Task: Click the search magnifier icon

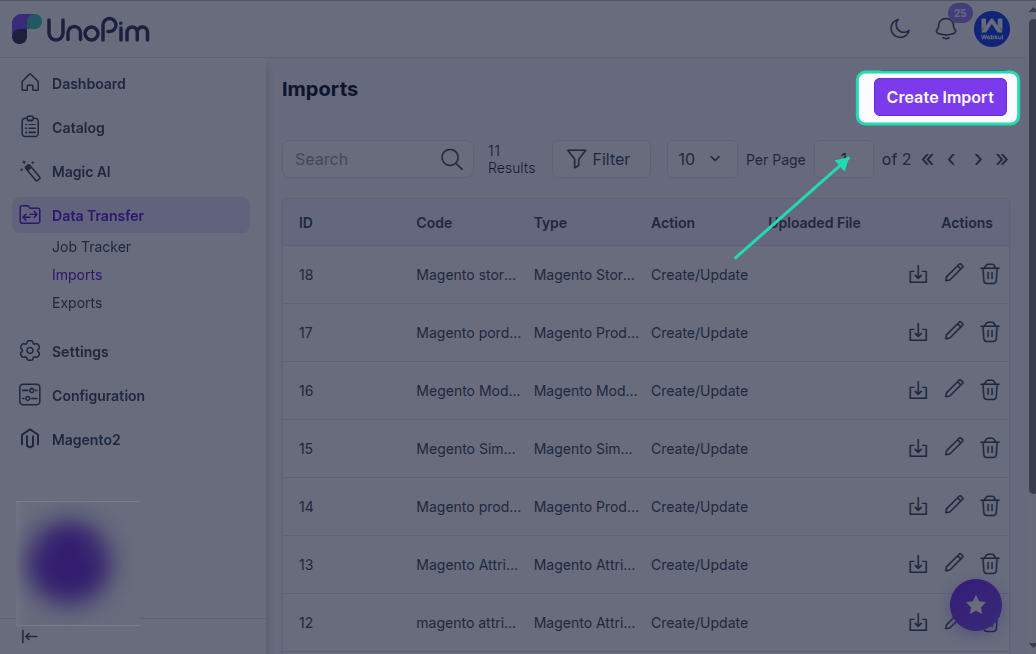Action: [x=451, y=159]
